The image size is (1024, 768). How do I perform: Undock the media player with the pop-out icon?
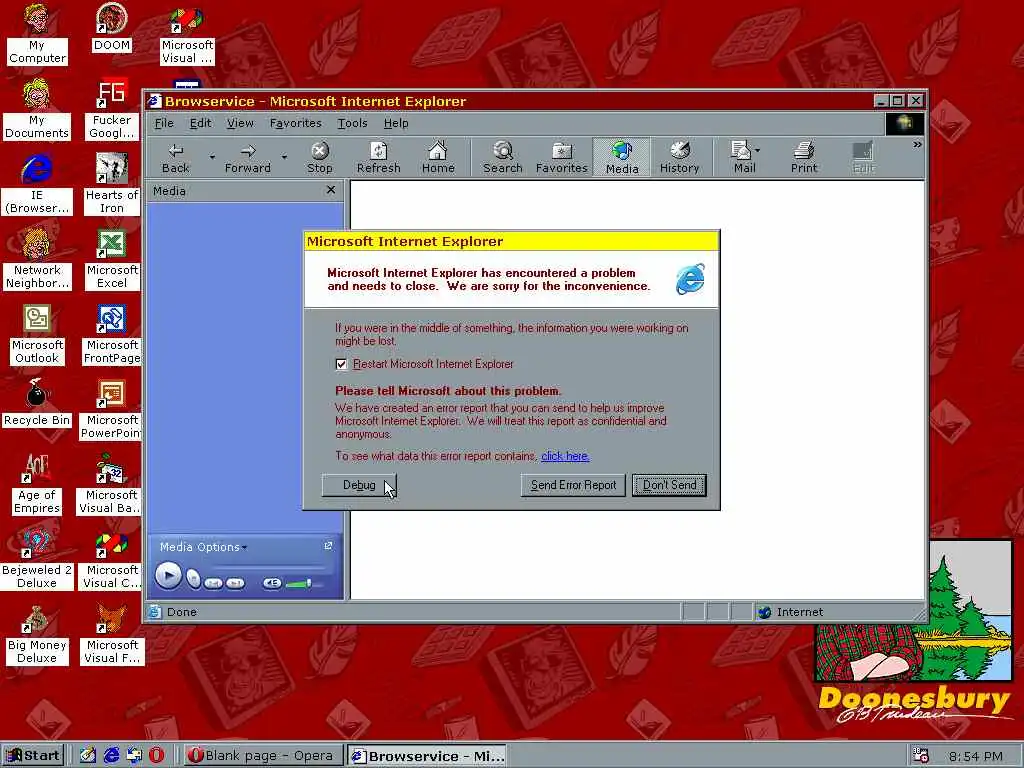(x=328, y=546)
